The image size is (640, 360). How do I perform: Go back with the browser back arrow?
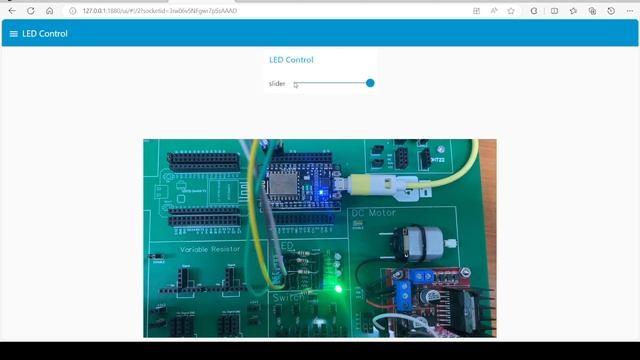click(12, 11)
